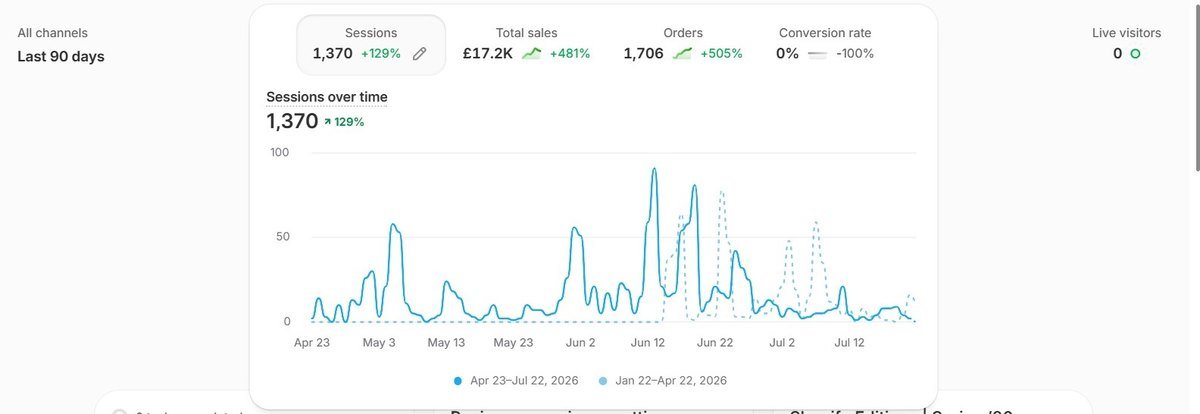The image size is (1200, 414).
Task: Click the Jun 22 x-axis date label
Action: 715,342
